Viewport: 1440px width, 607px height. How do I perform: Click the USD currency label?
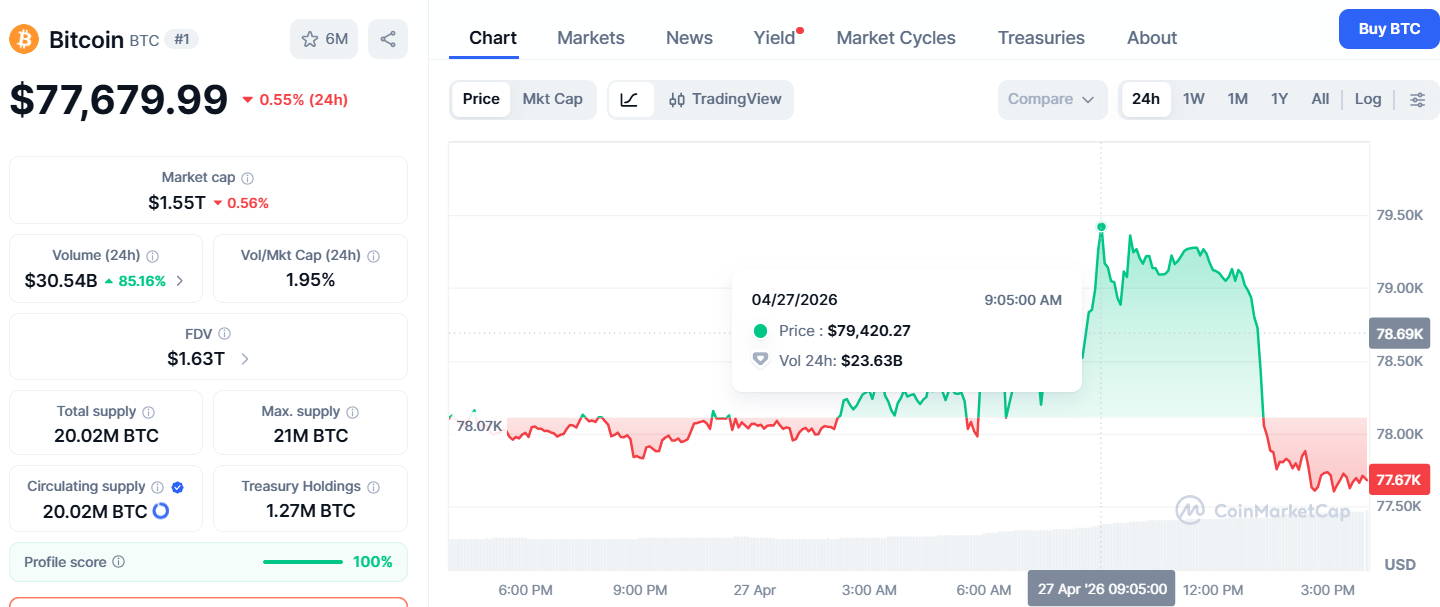pyautogui.click(x=1400, y=564)
